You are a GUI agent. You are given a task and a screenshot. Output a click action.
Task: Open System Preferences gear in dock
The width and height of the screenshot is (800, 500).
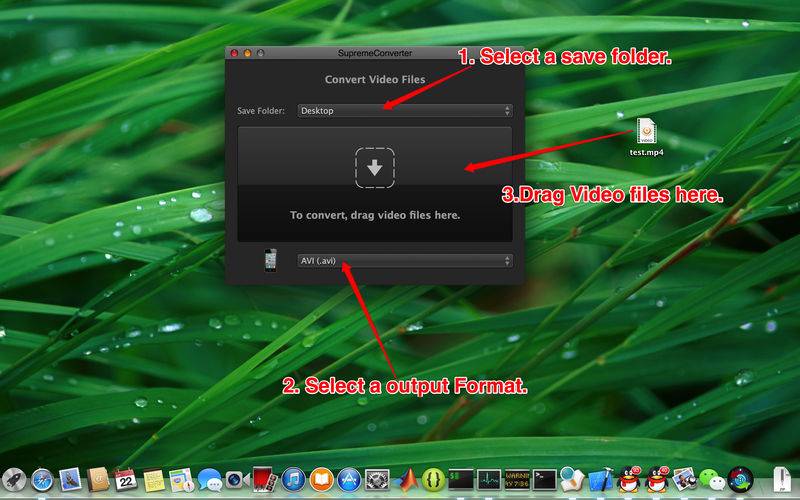[377, 479]
